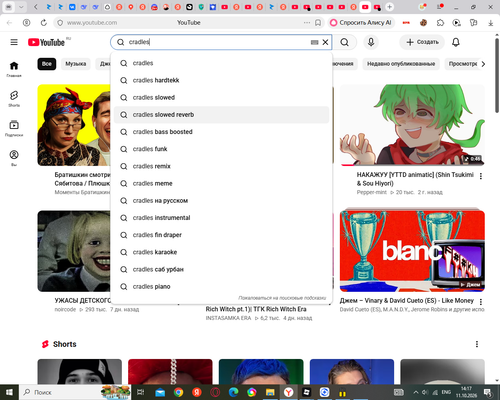The width and height of the screenshot is (500, 400).
Task: Open the Pepper-mint channel link
Action: (x=372, y=192)
